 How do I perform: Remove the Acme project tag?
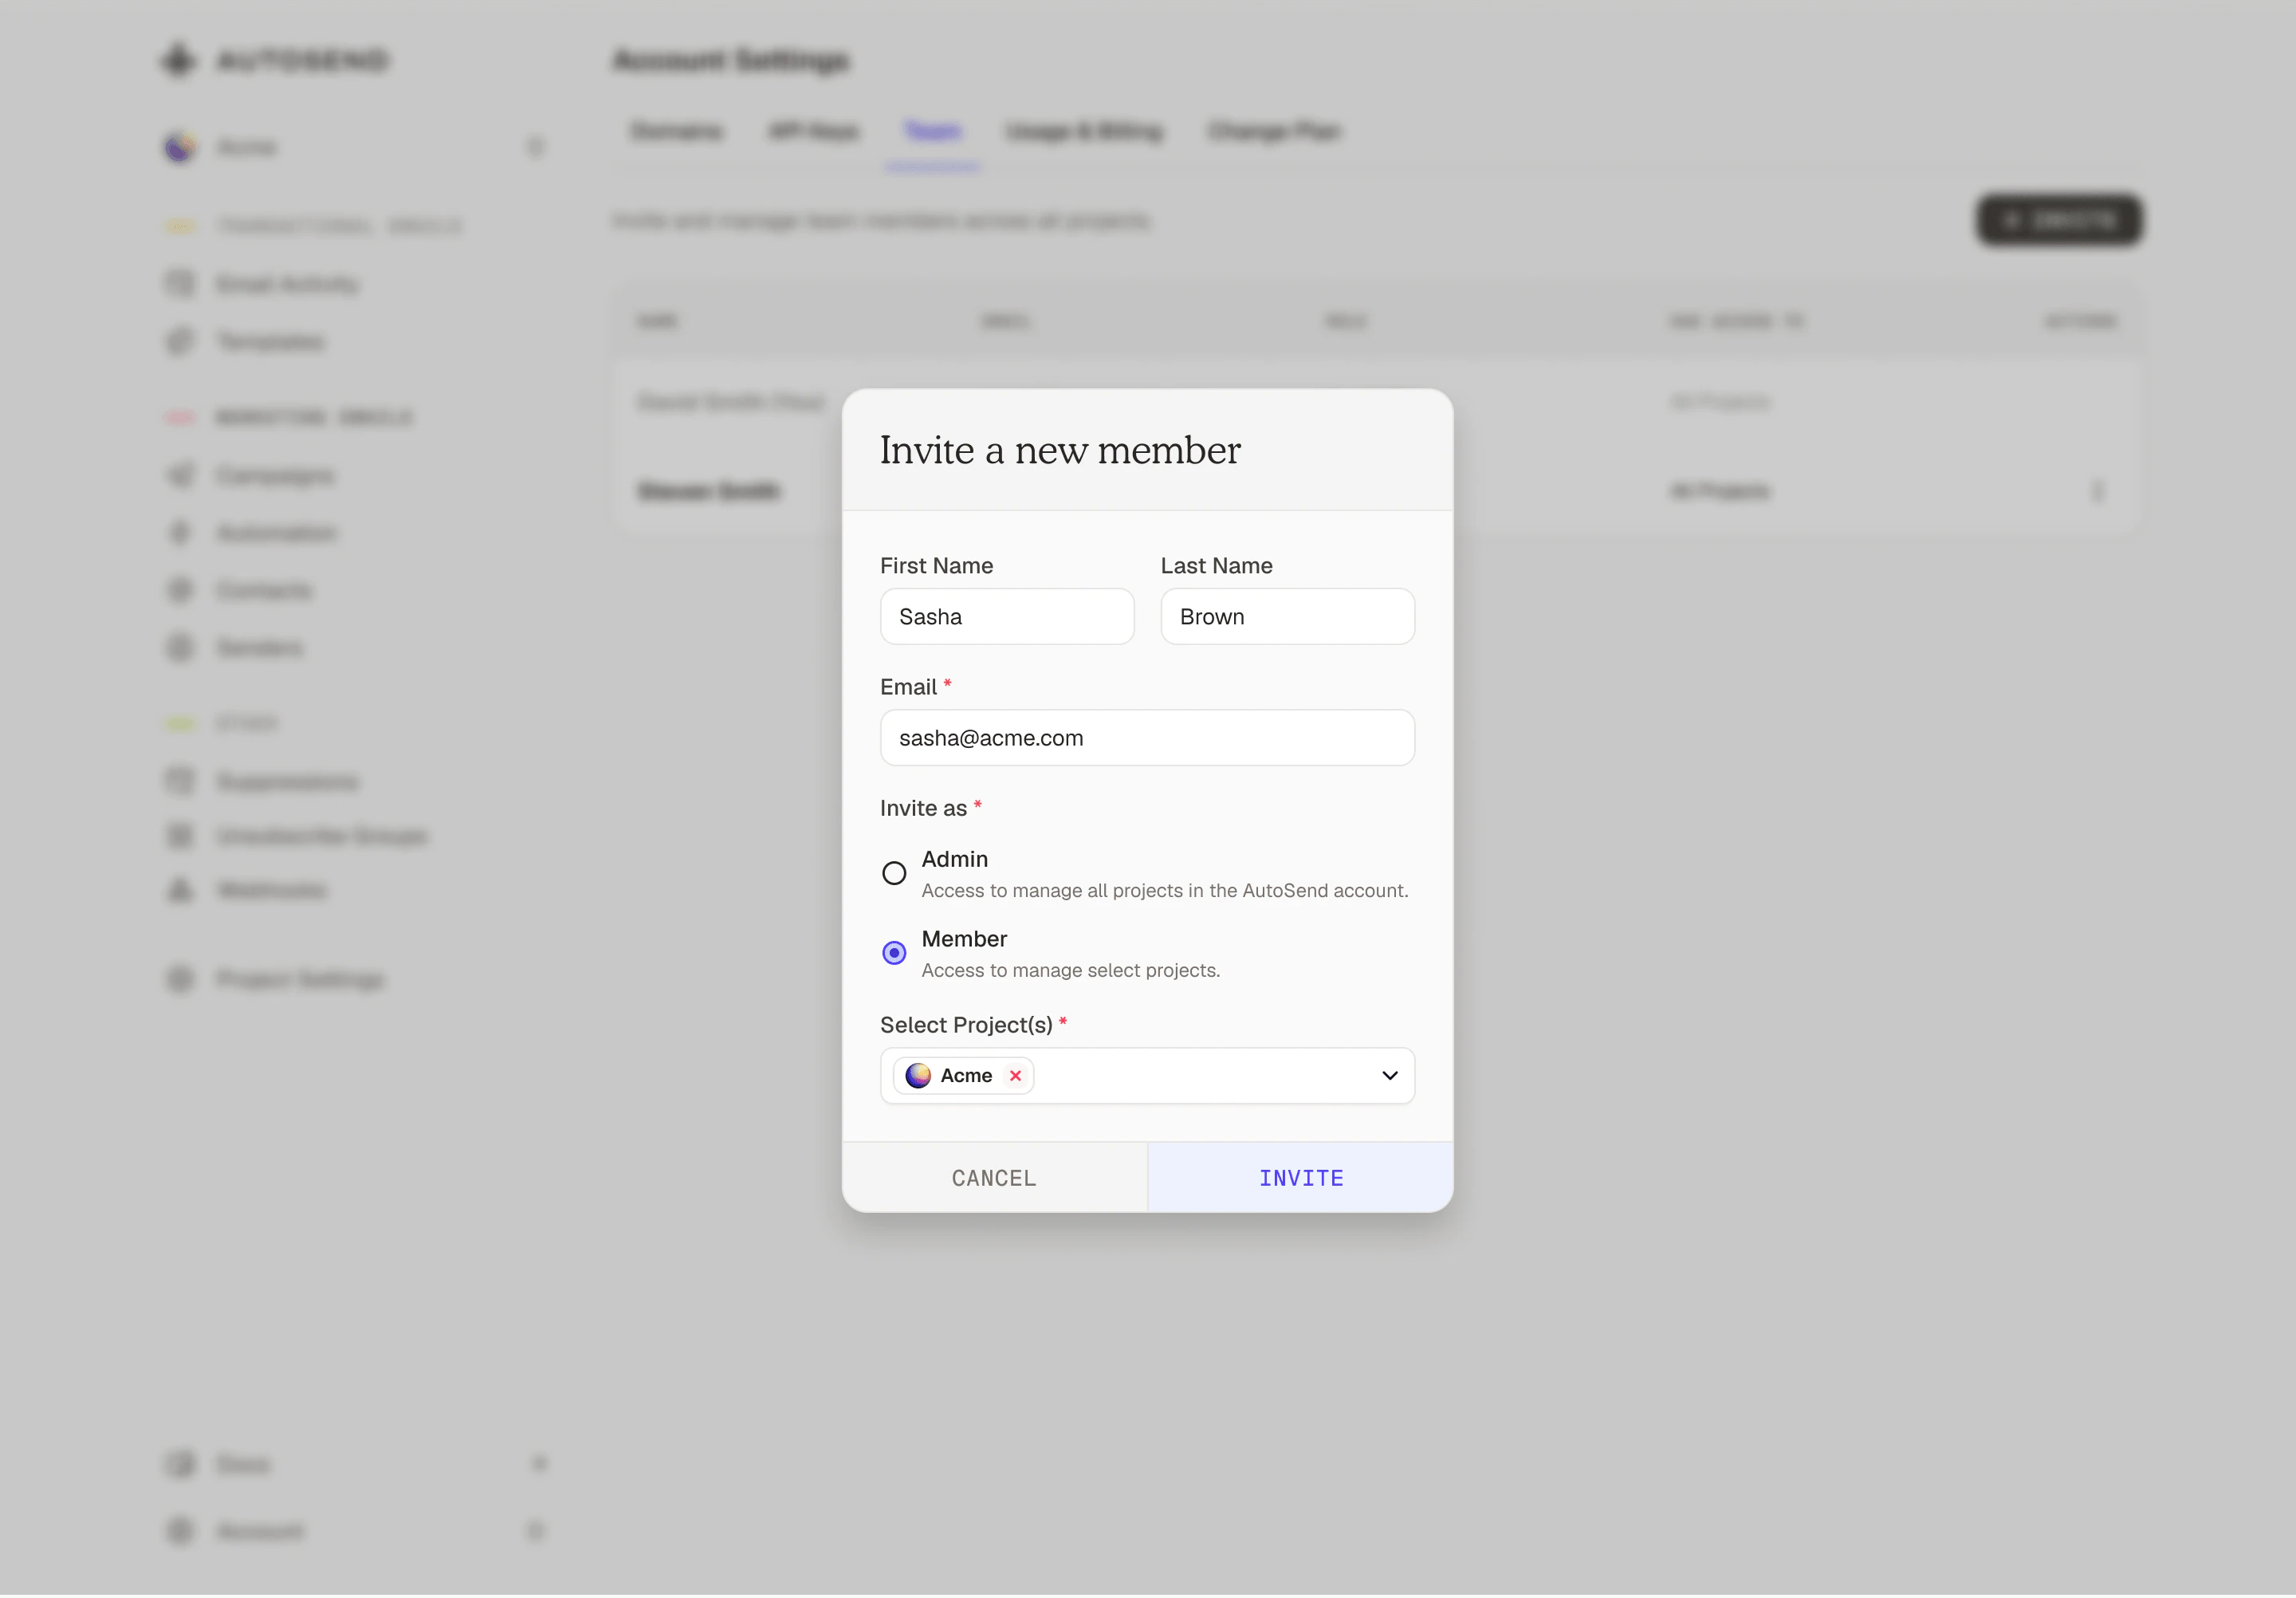point(1015,1076)
